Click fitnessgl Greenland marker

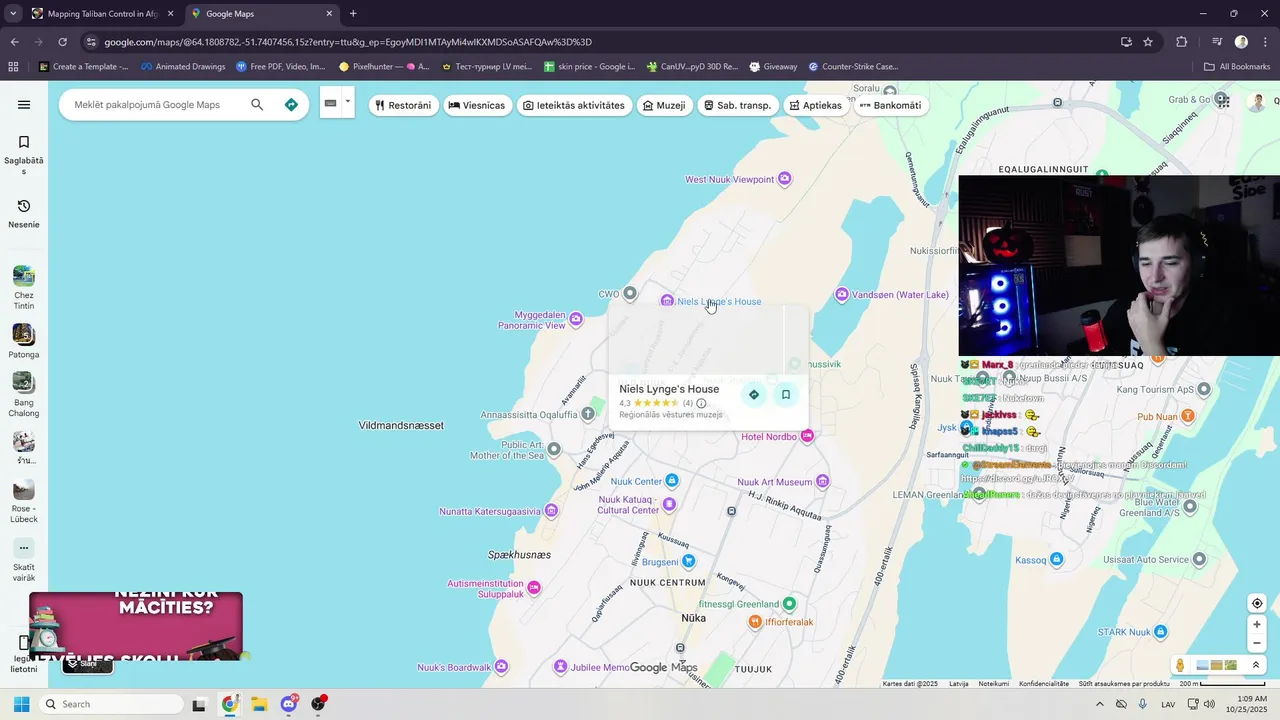pyautogui.click(x=789, y=604)
